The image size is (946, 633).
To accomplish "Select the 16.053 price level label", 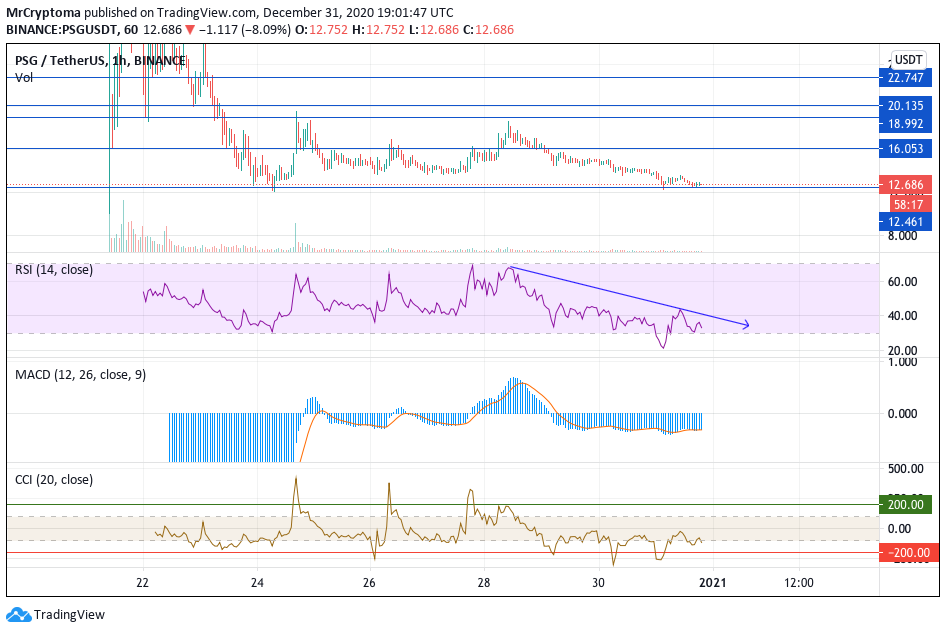I will (x=905, y=148).
